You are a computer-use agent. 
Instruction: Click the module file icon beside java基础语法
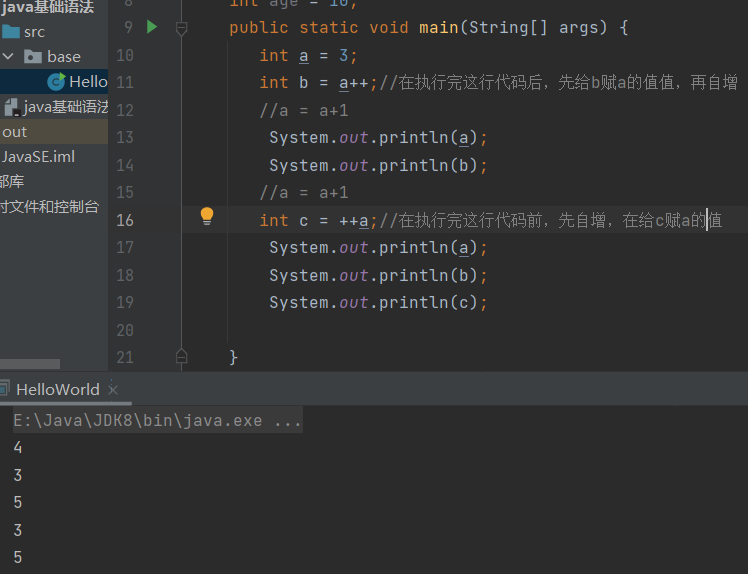pyautogui.click(x=12, y=107)
